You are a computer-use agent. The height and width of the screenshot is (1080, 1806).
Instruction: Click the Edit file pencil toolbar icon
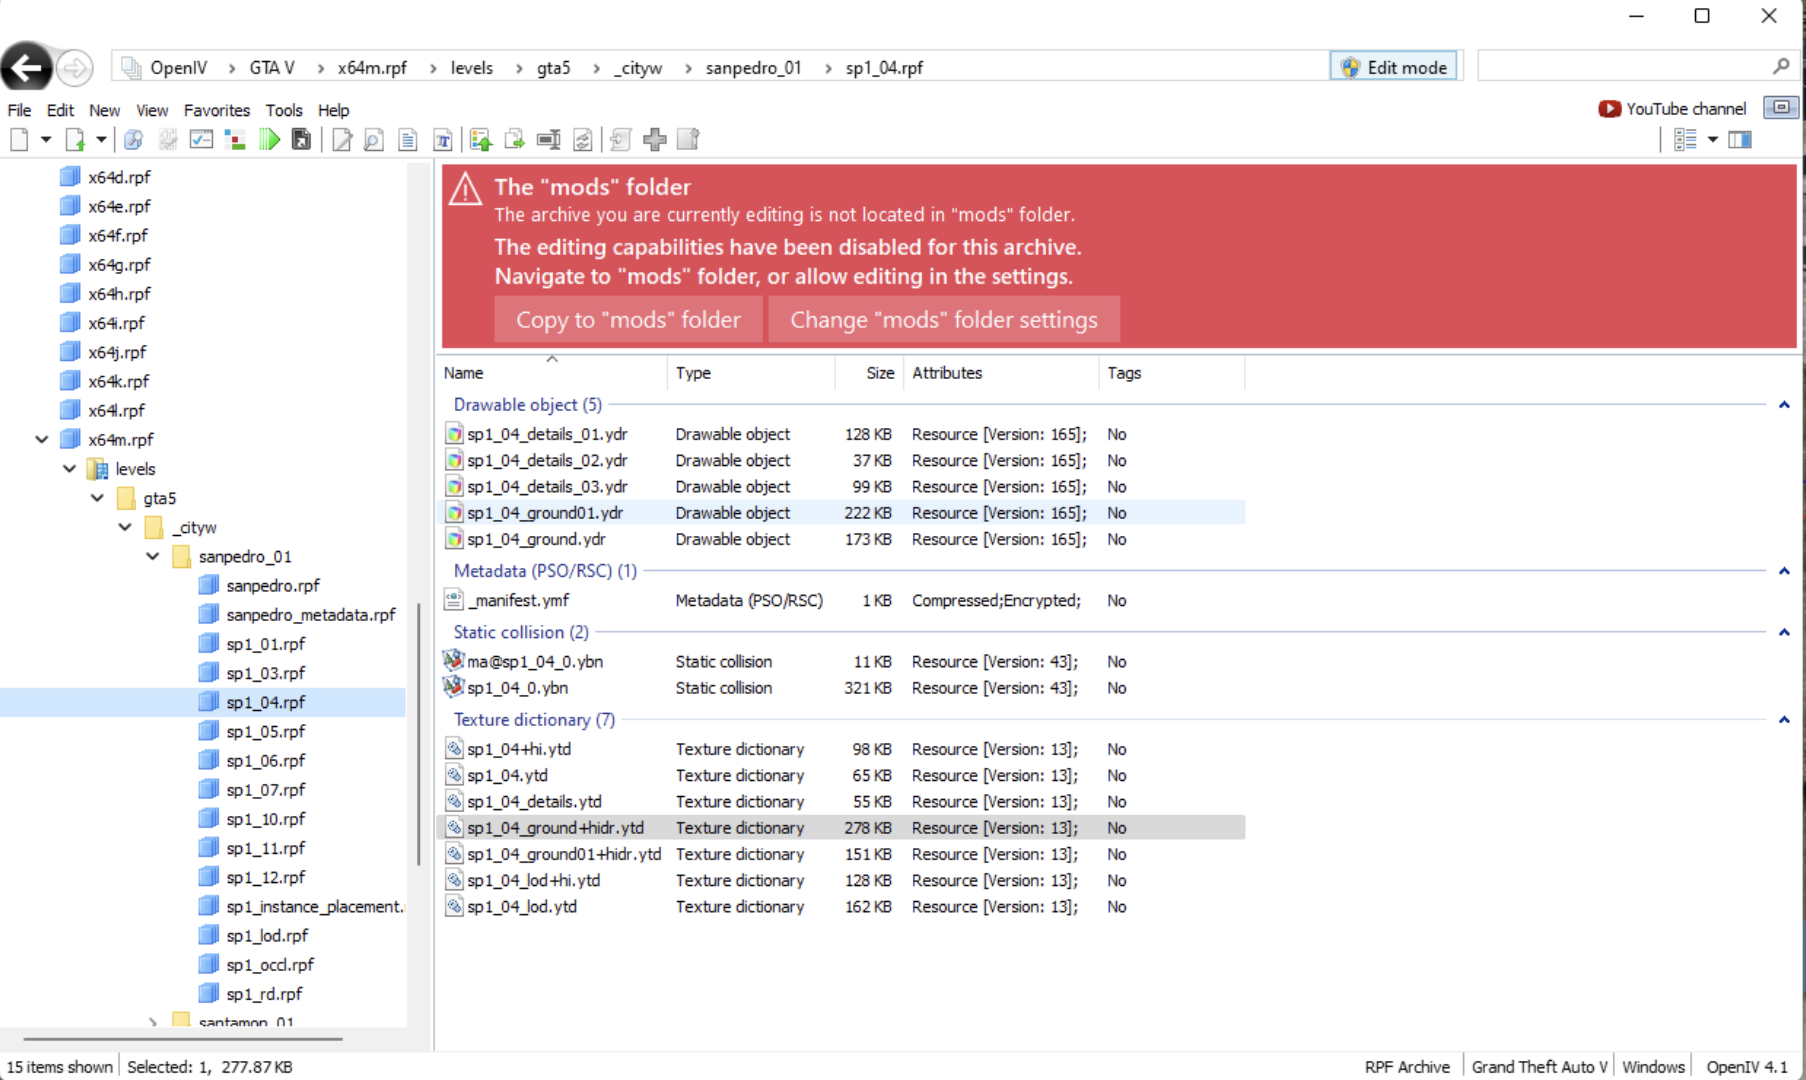(342, 140)
